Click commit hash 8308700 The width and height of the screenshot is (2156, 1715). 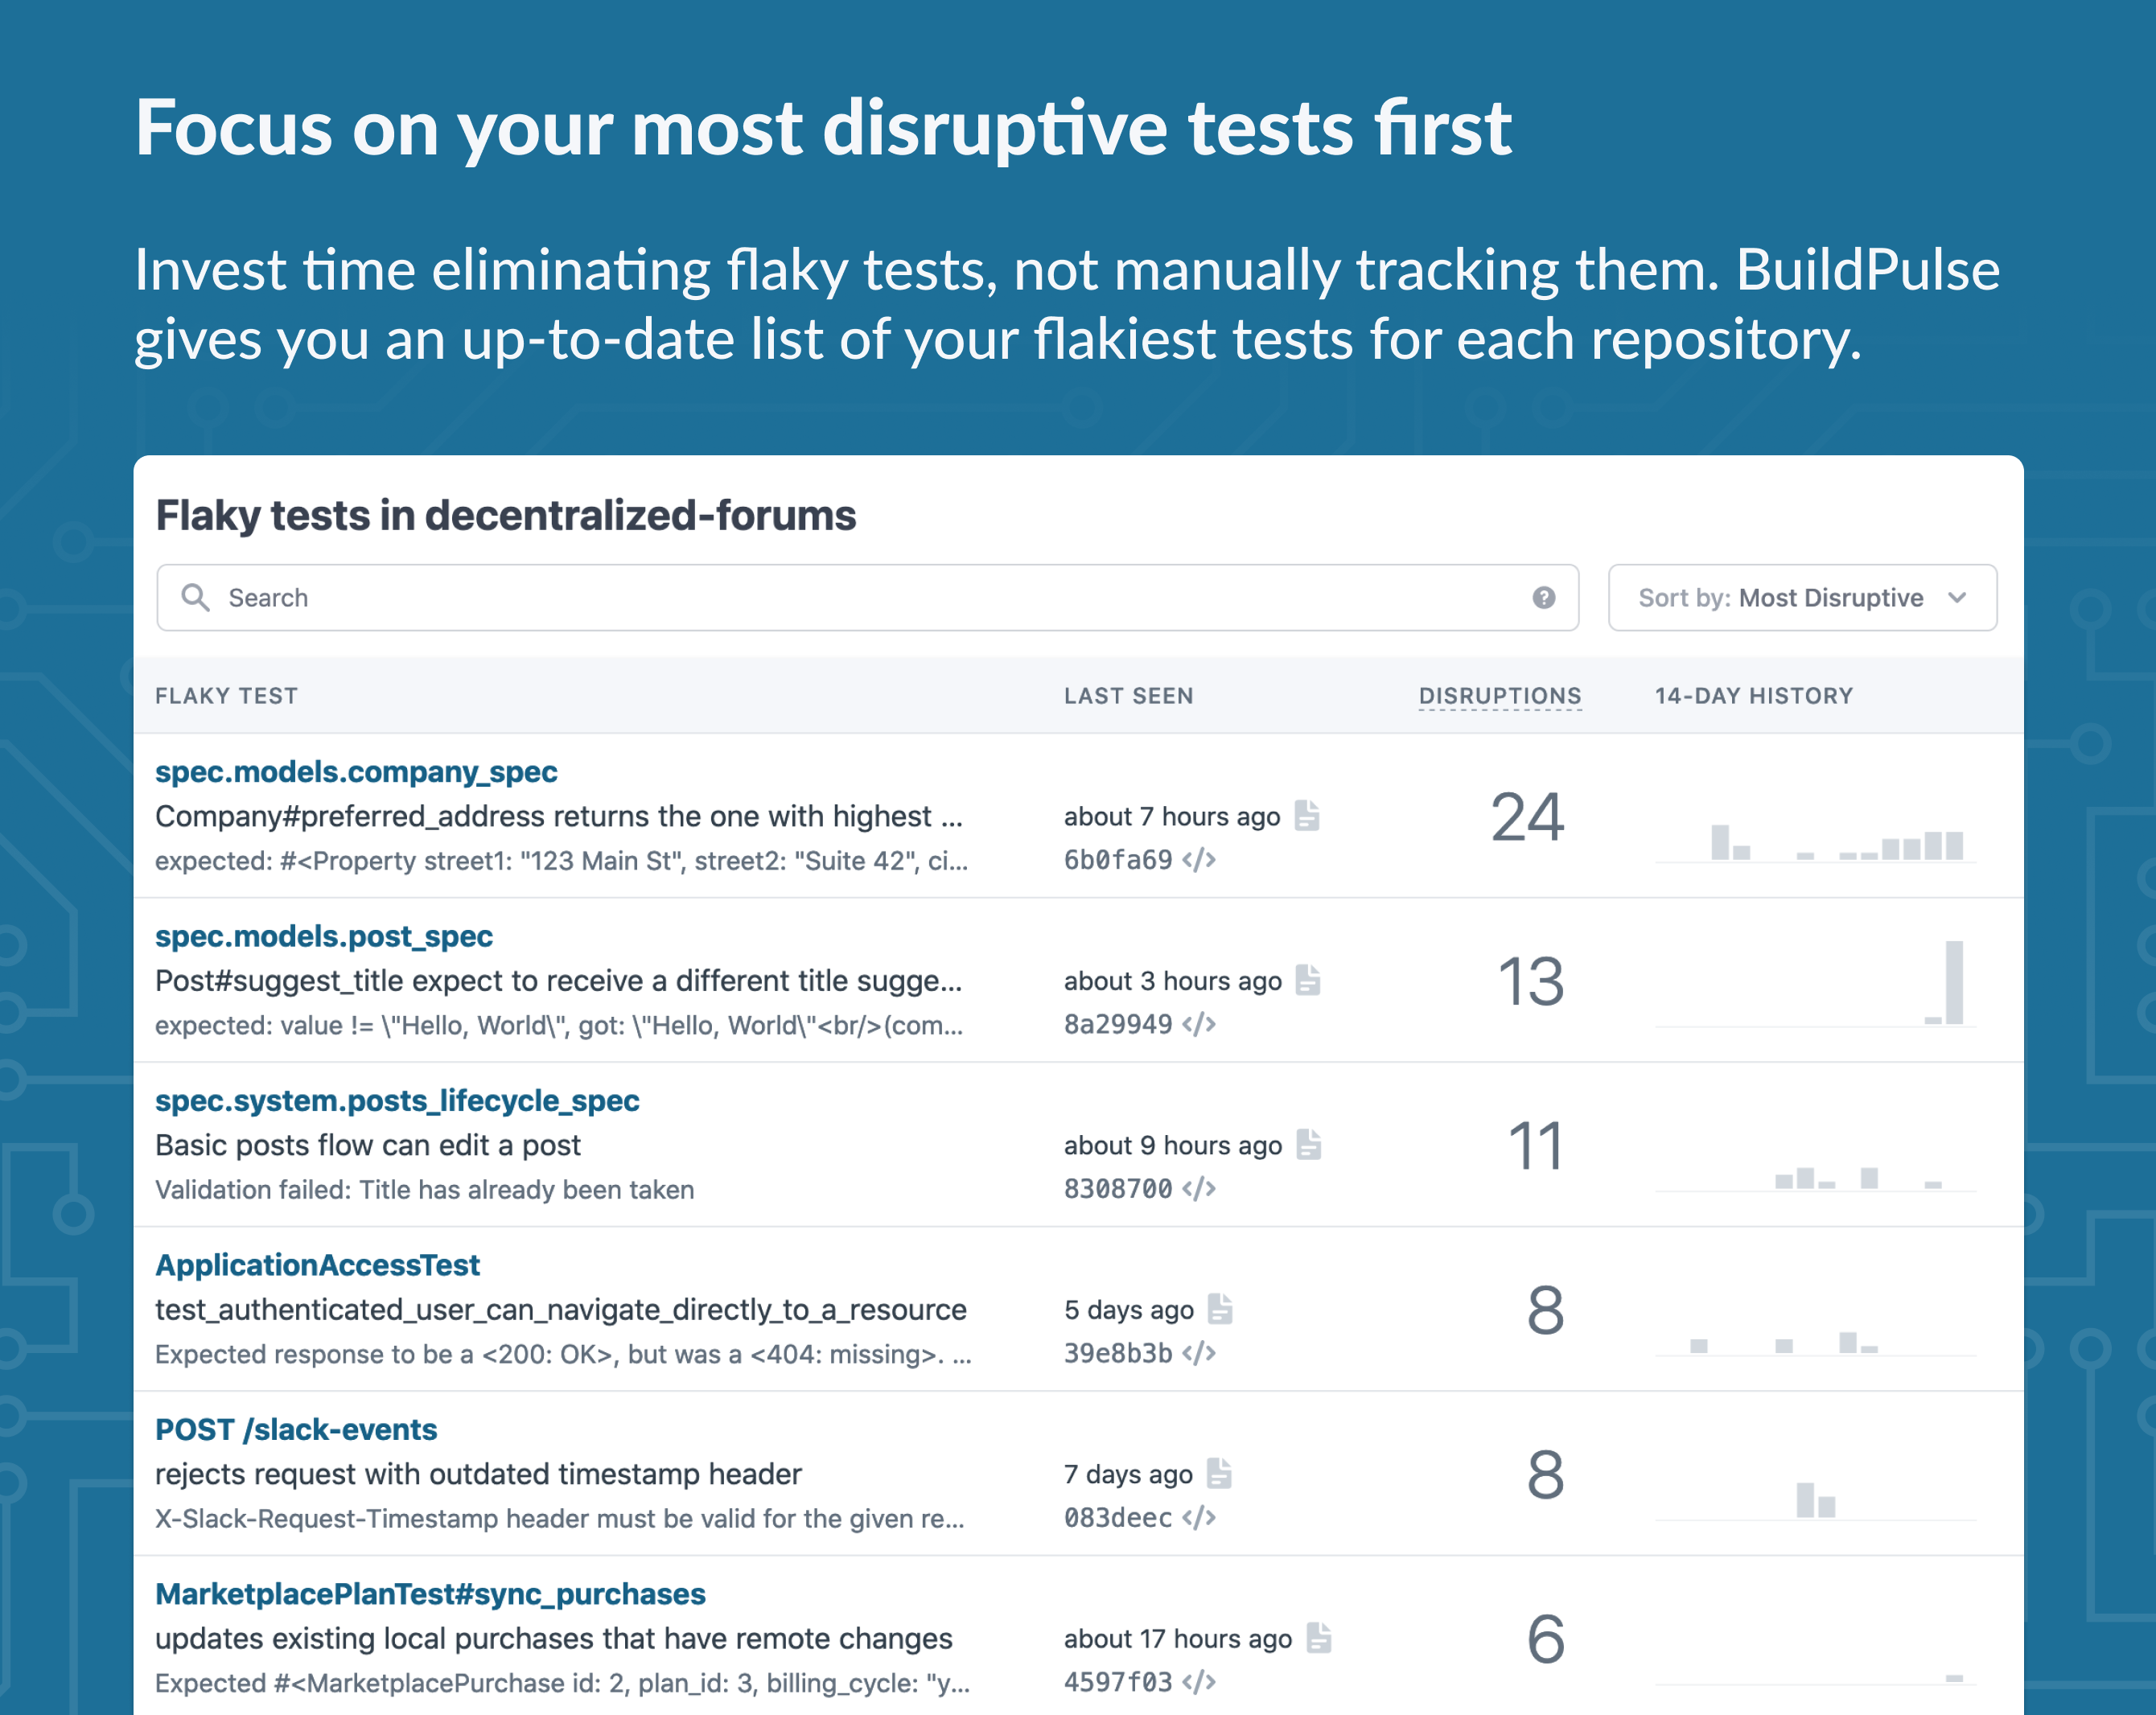tap(1118, 1188)
